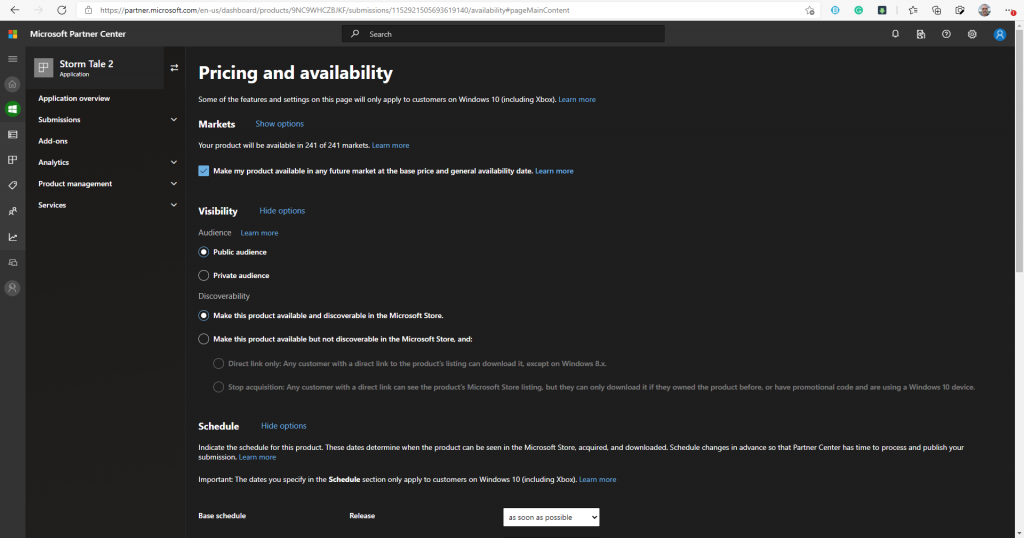
Task: Open the notifications bell in Partner Center
Action: 895,34
